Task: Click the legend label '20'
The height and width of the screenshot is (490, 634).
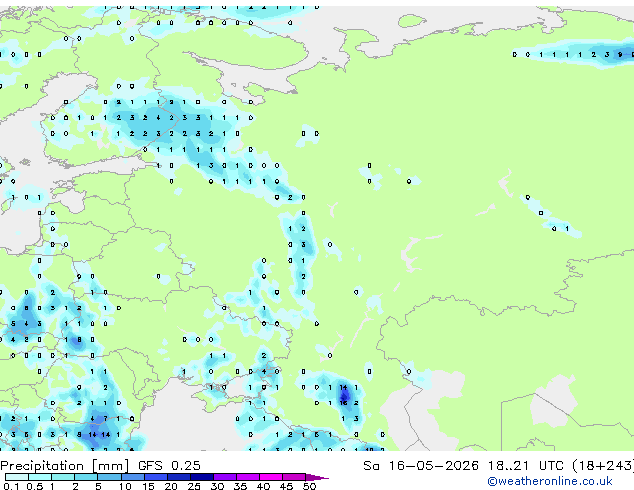Action: coord(171,486)
